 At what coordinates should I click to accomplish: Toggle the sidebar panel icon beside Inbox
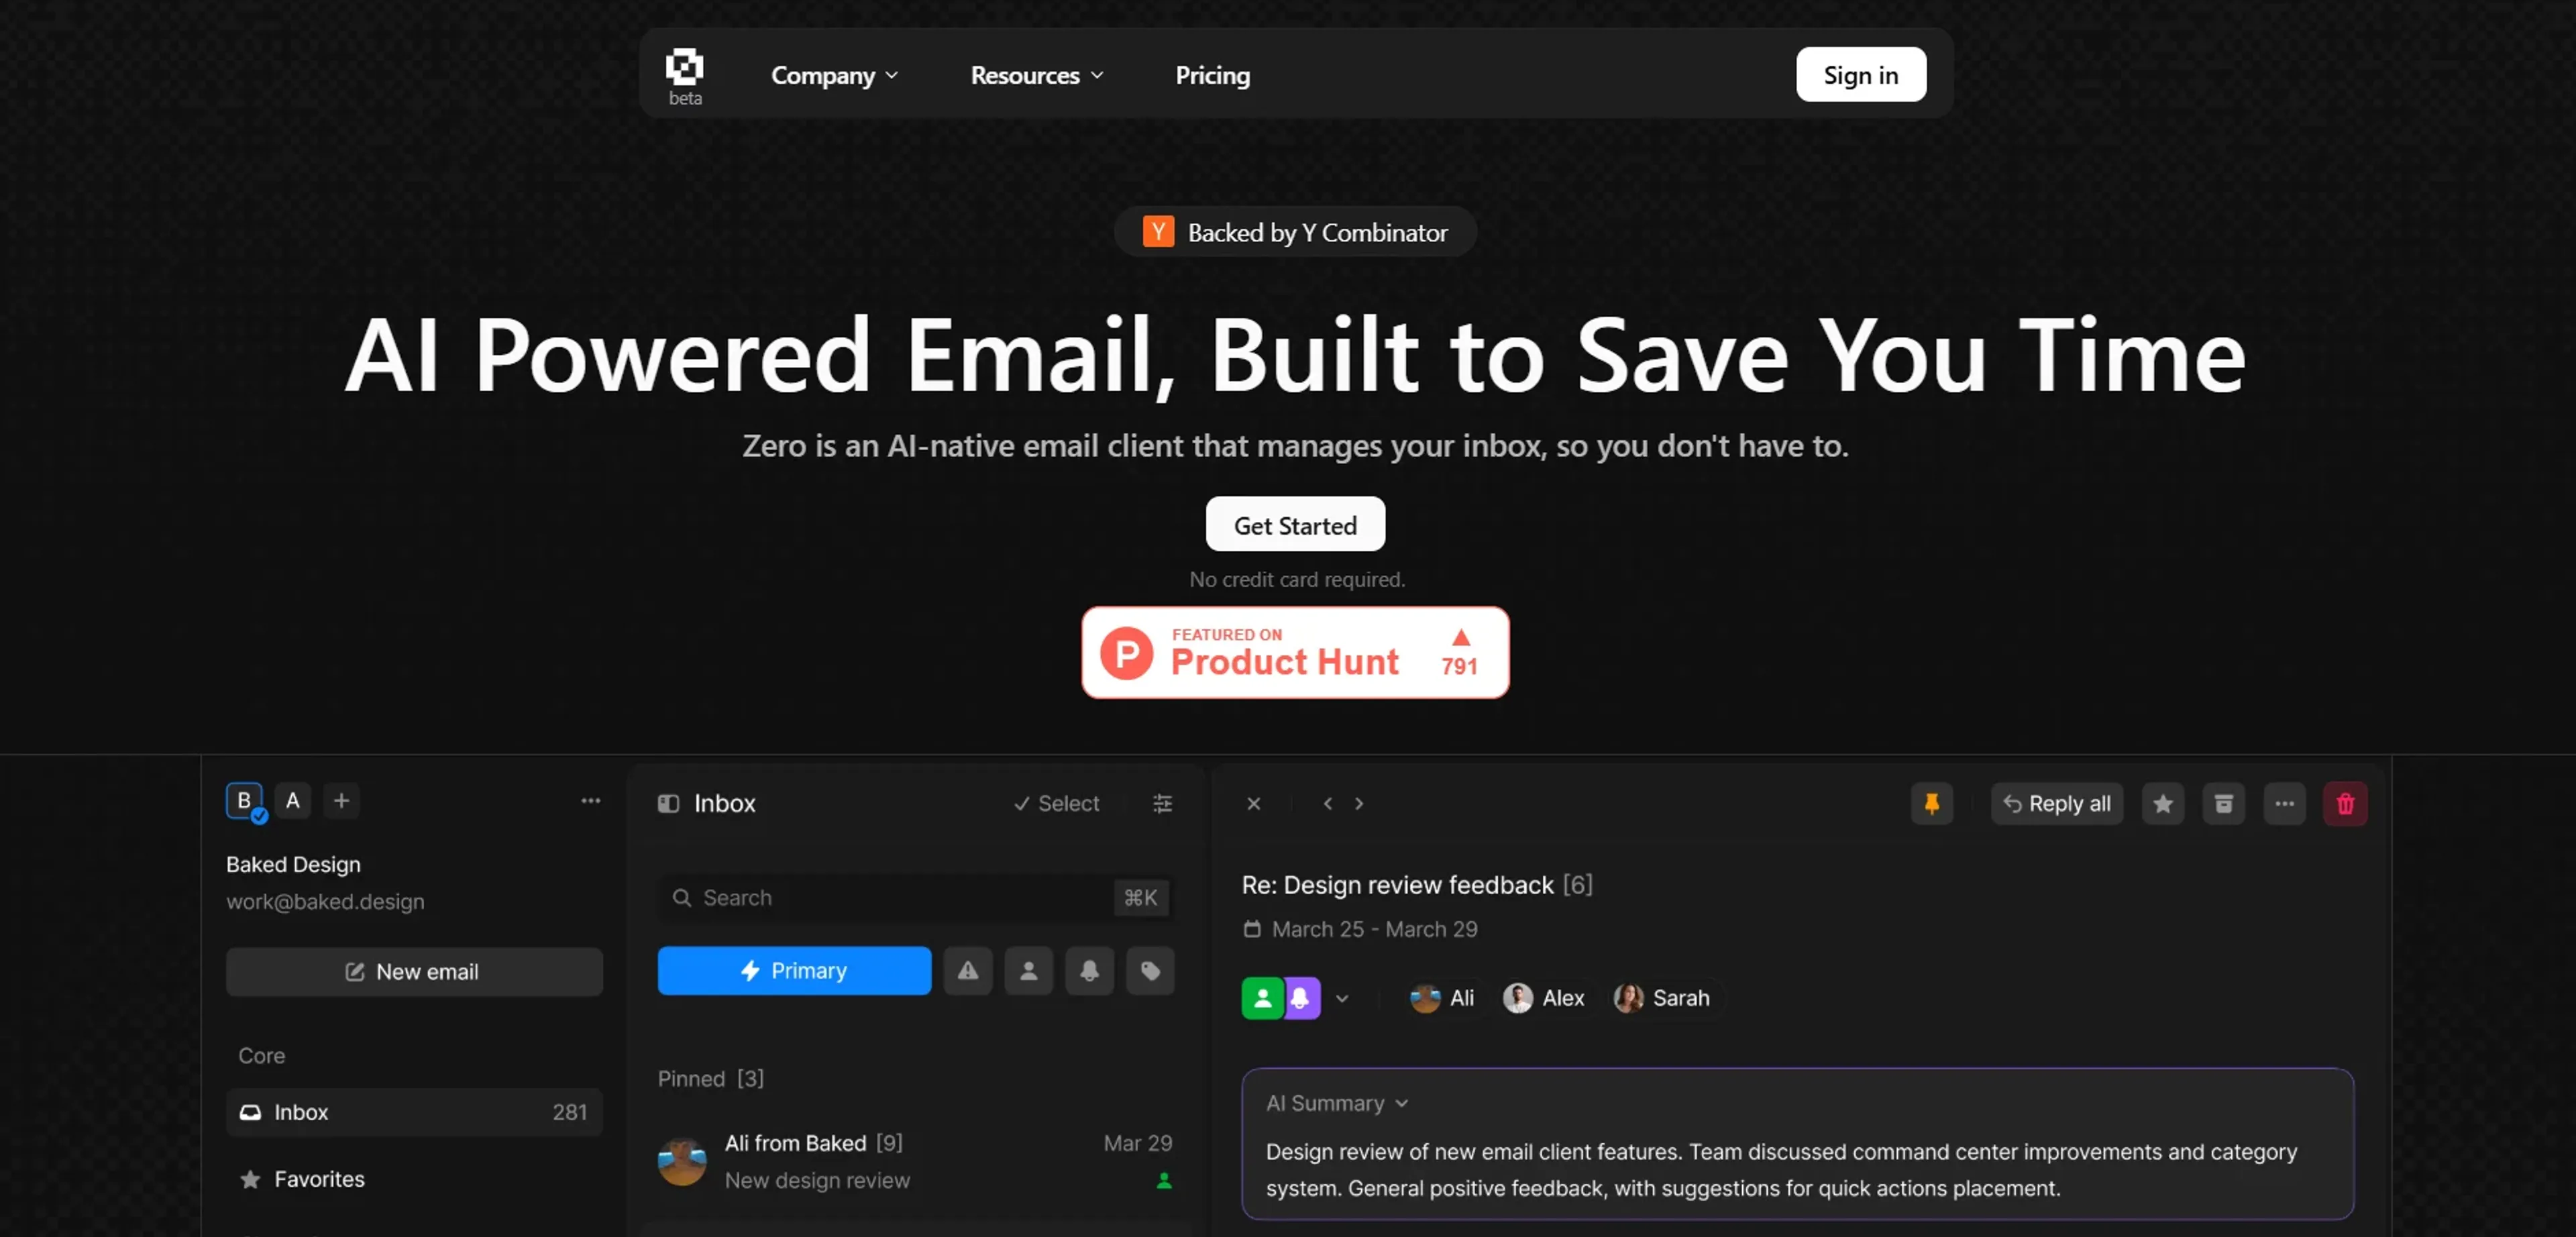[668, 803]
